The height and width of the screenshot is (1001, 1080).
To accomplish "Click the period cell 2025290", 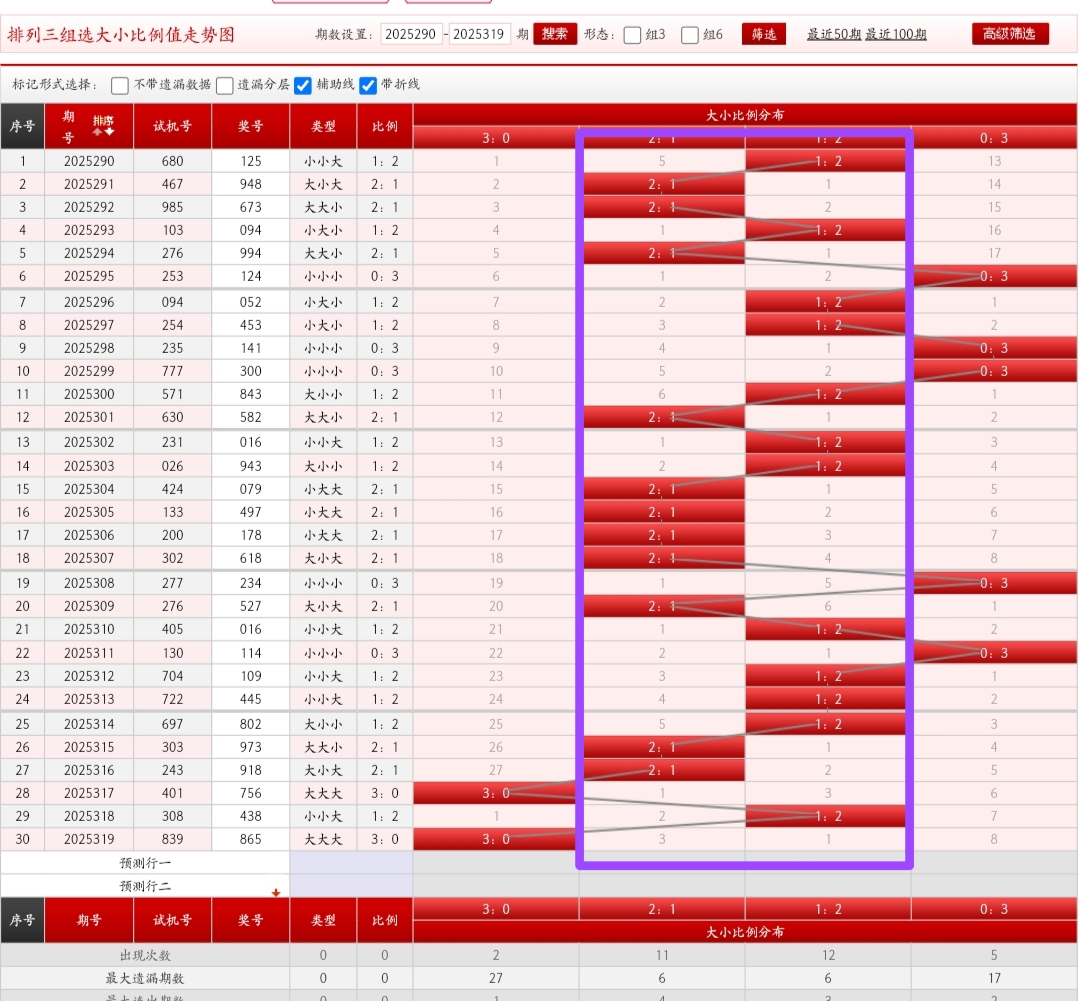I will click(89, 161).
